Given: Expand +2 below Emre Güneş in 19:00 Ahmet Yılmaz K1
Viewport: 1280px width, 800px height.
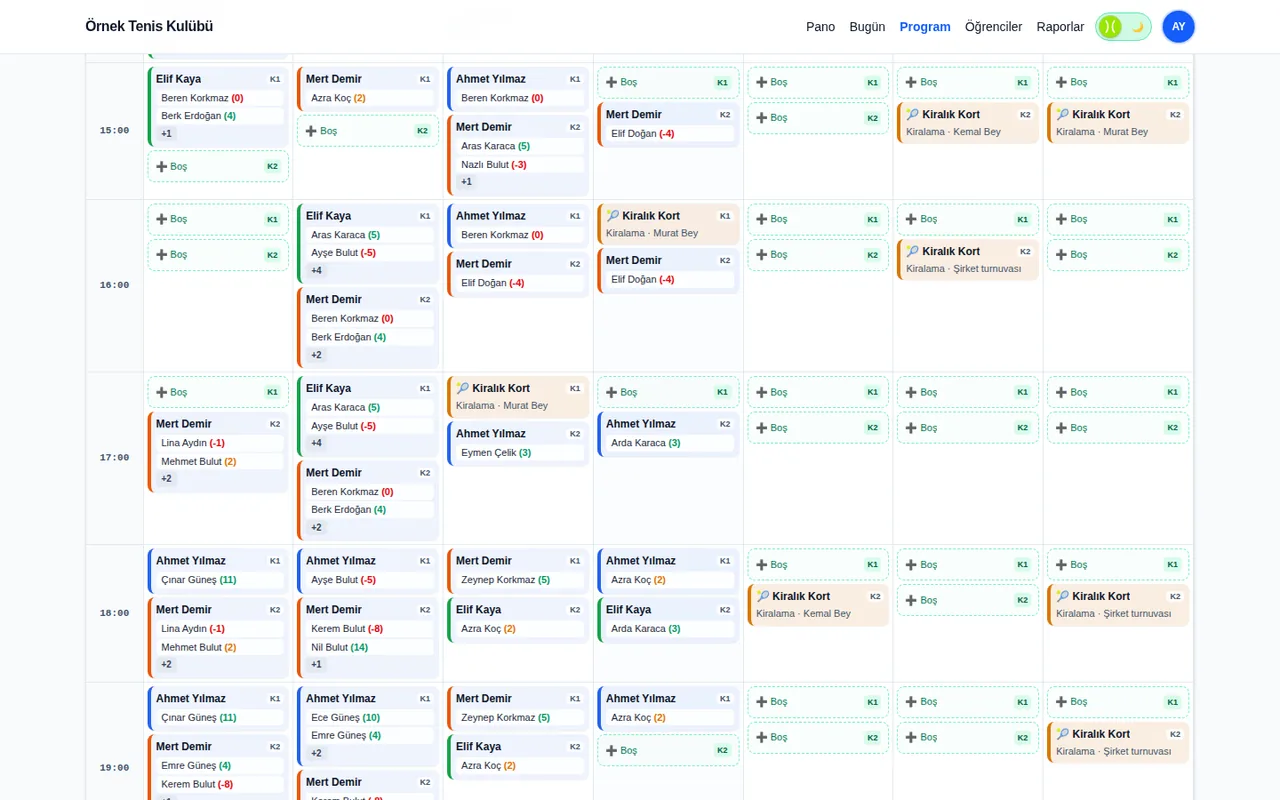Looking at the screenshot, I should 316,753.
